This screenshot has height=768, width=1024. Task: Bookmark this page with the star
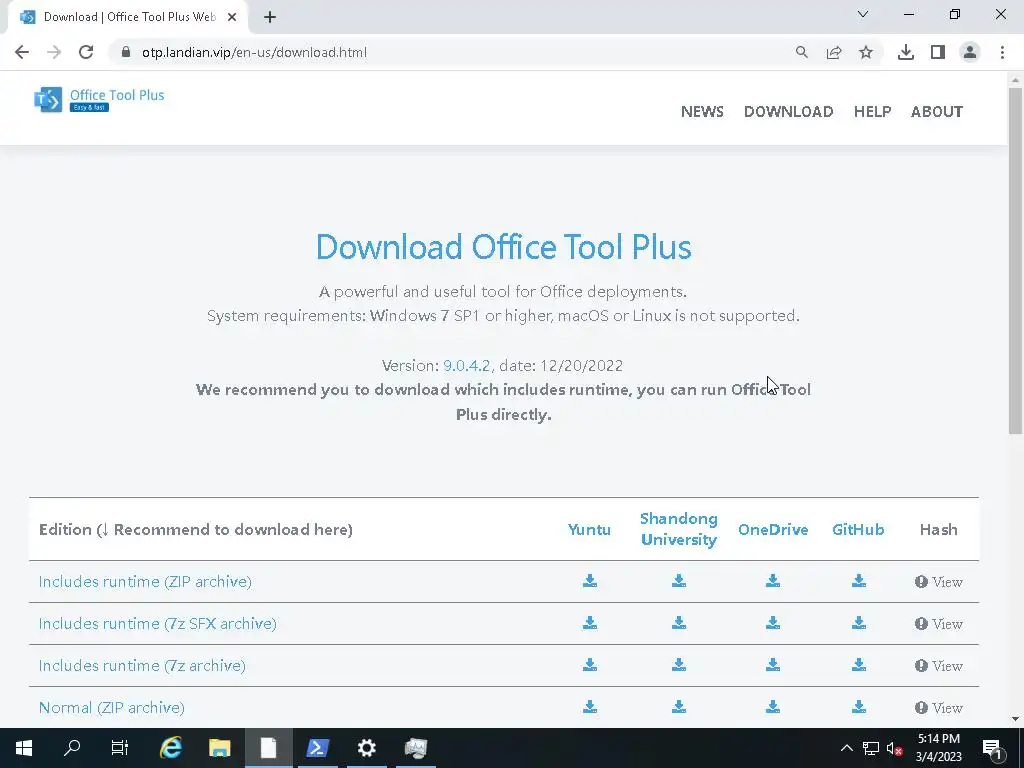click(866, 52)
